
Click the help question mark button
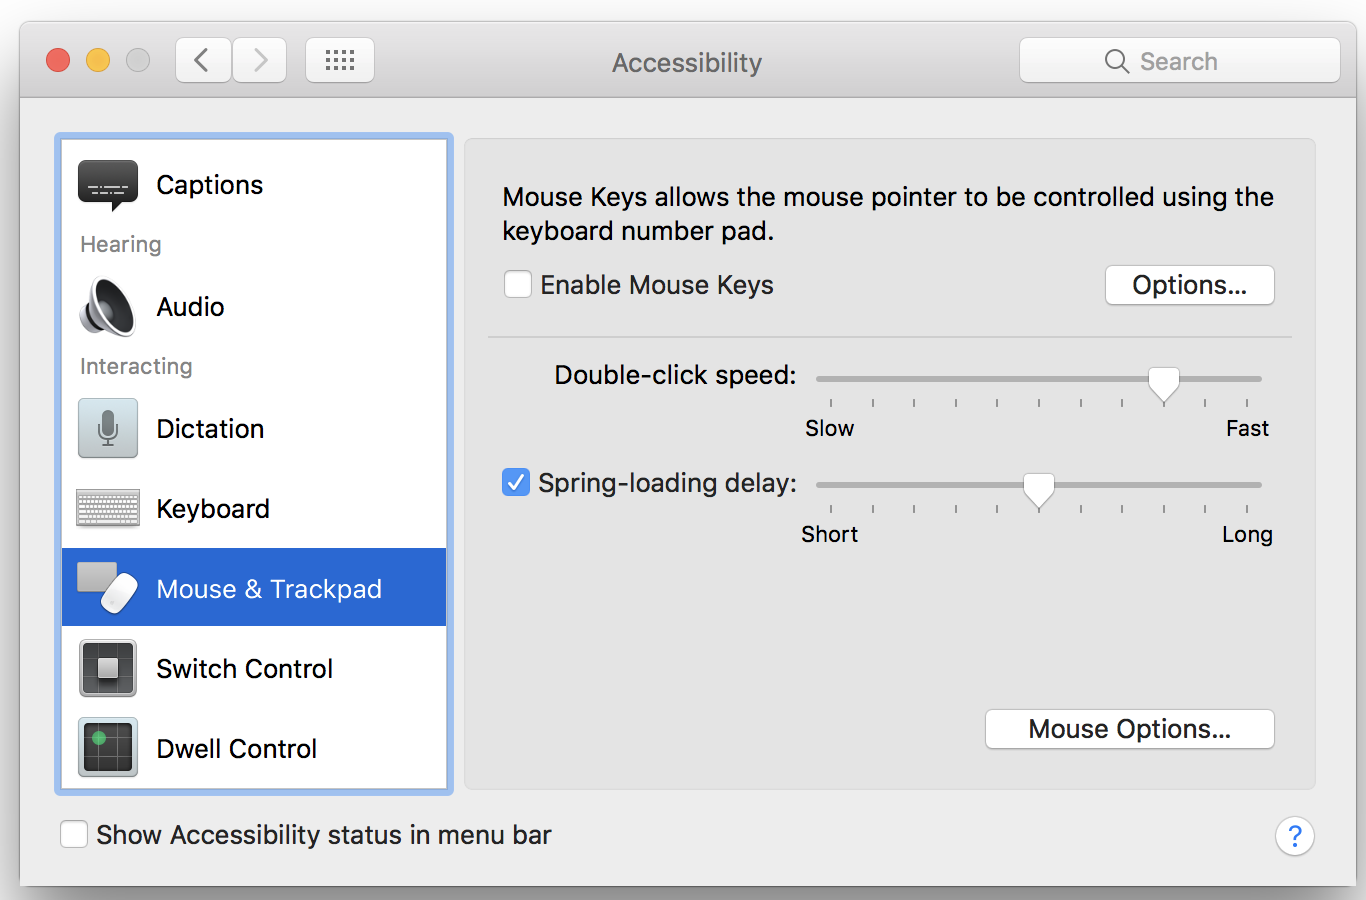pyautogui.click(x=1294, y=836)
